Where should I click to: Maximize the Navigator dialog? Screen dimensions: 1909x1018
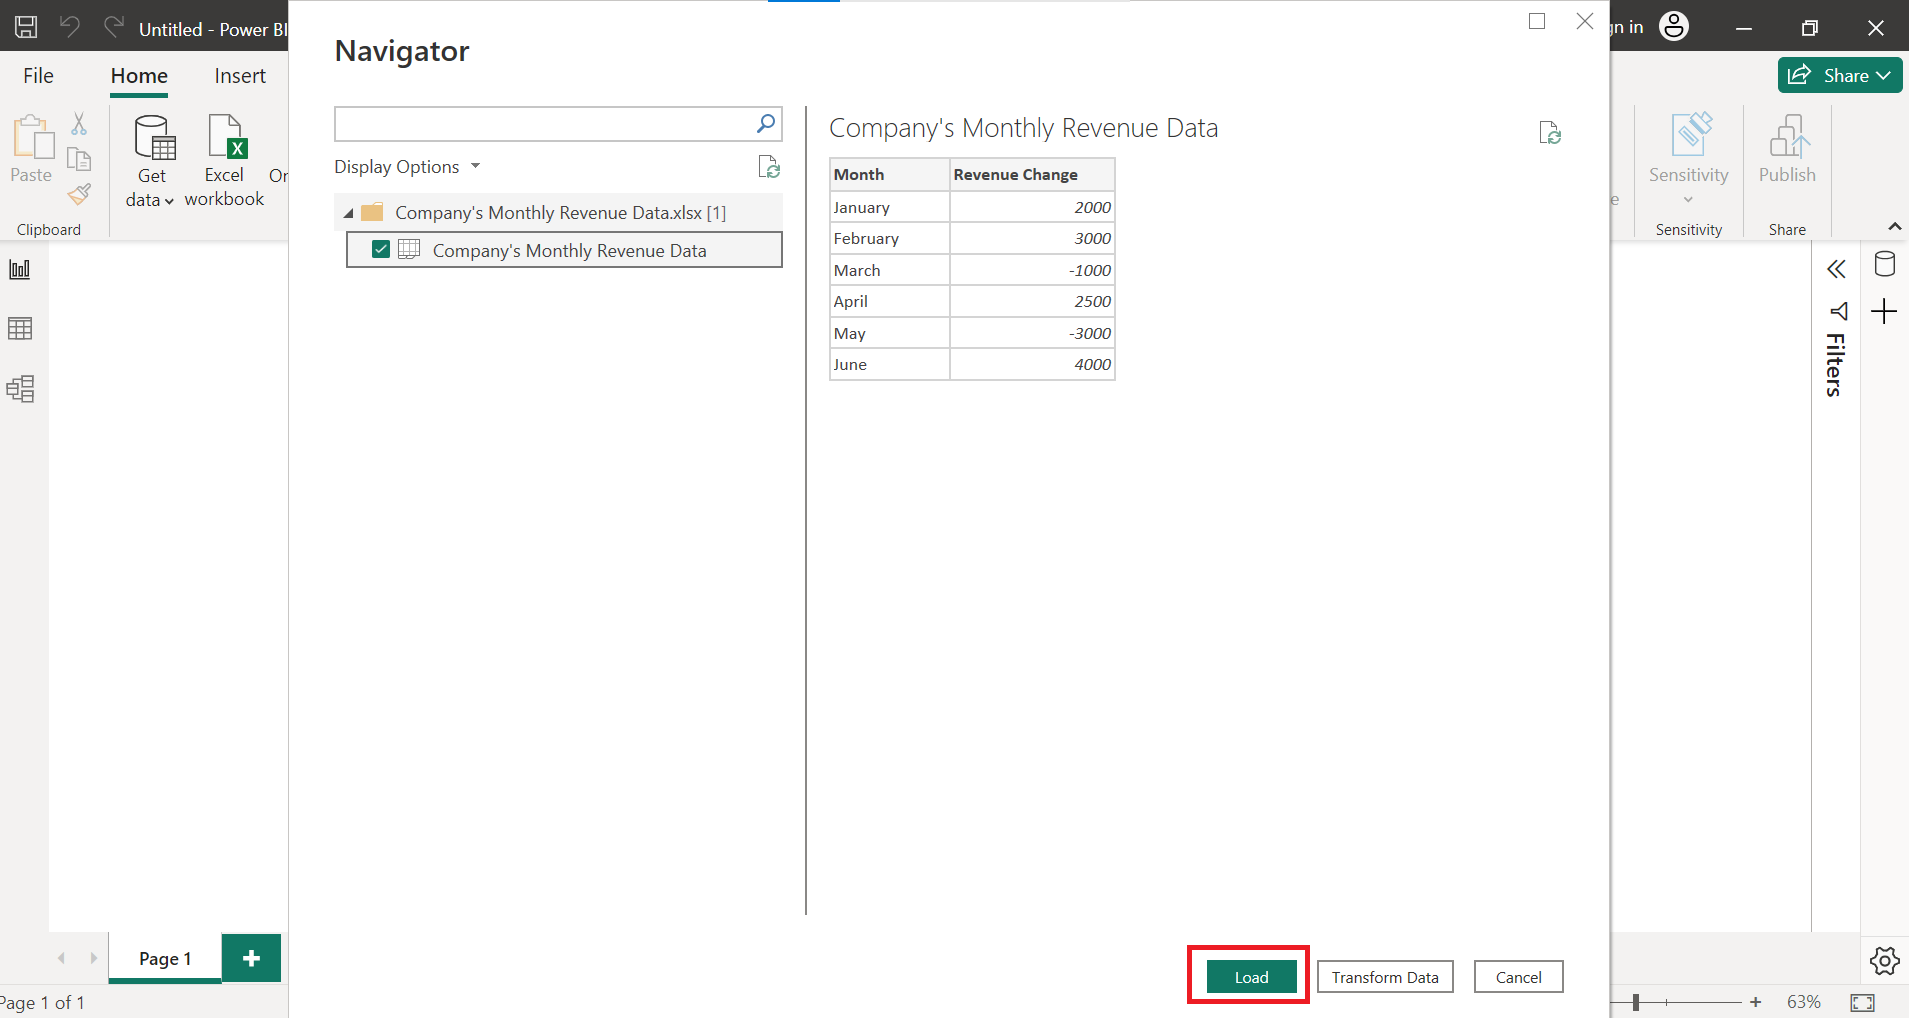[x=1537, y=21]
